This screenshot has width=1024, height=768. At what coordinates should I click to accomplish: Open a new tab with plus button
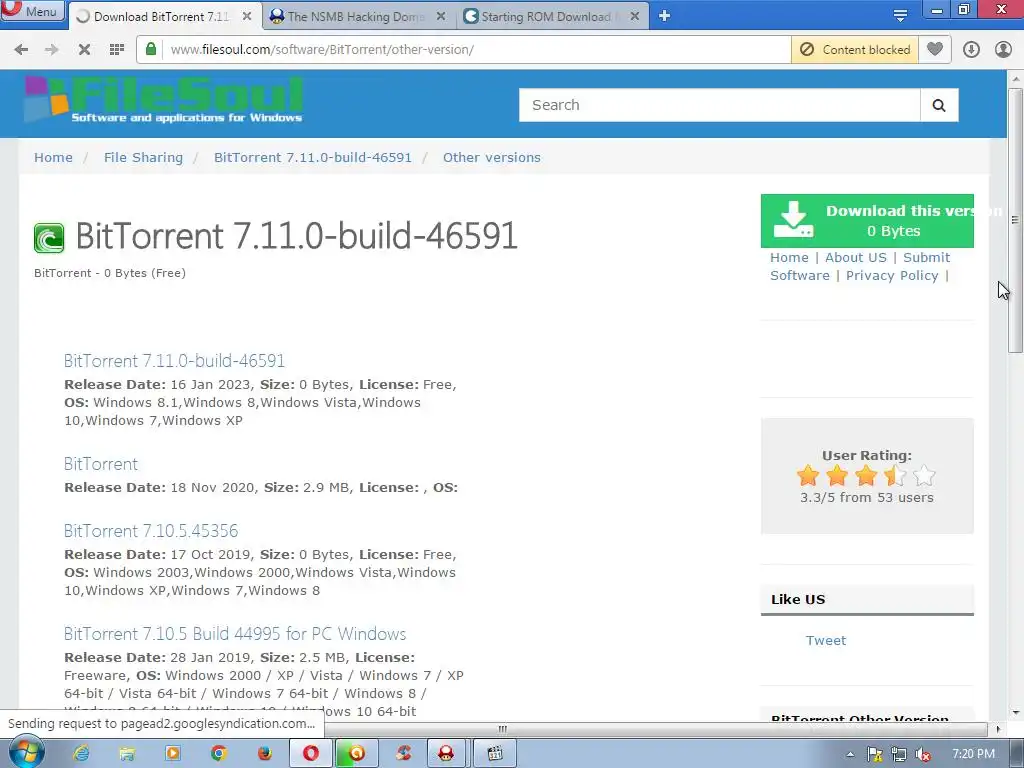[664, 16]
